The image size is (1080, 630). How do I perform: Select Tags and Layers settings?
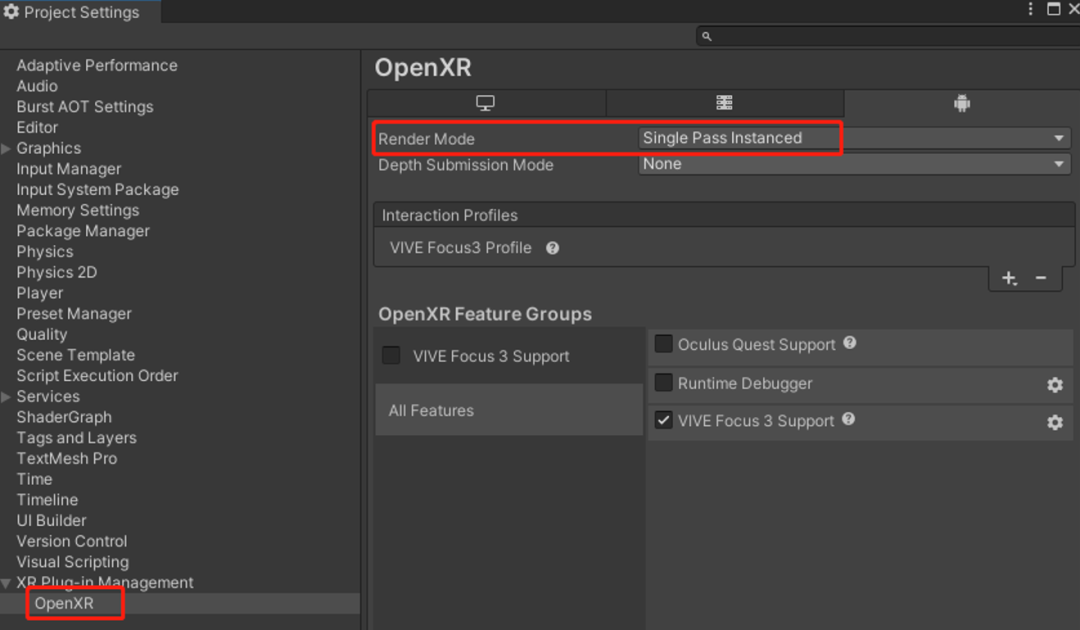[76, 437]
